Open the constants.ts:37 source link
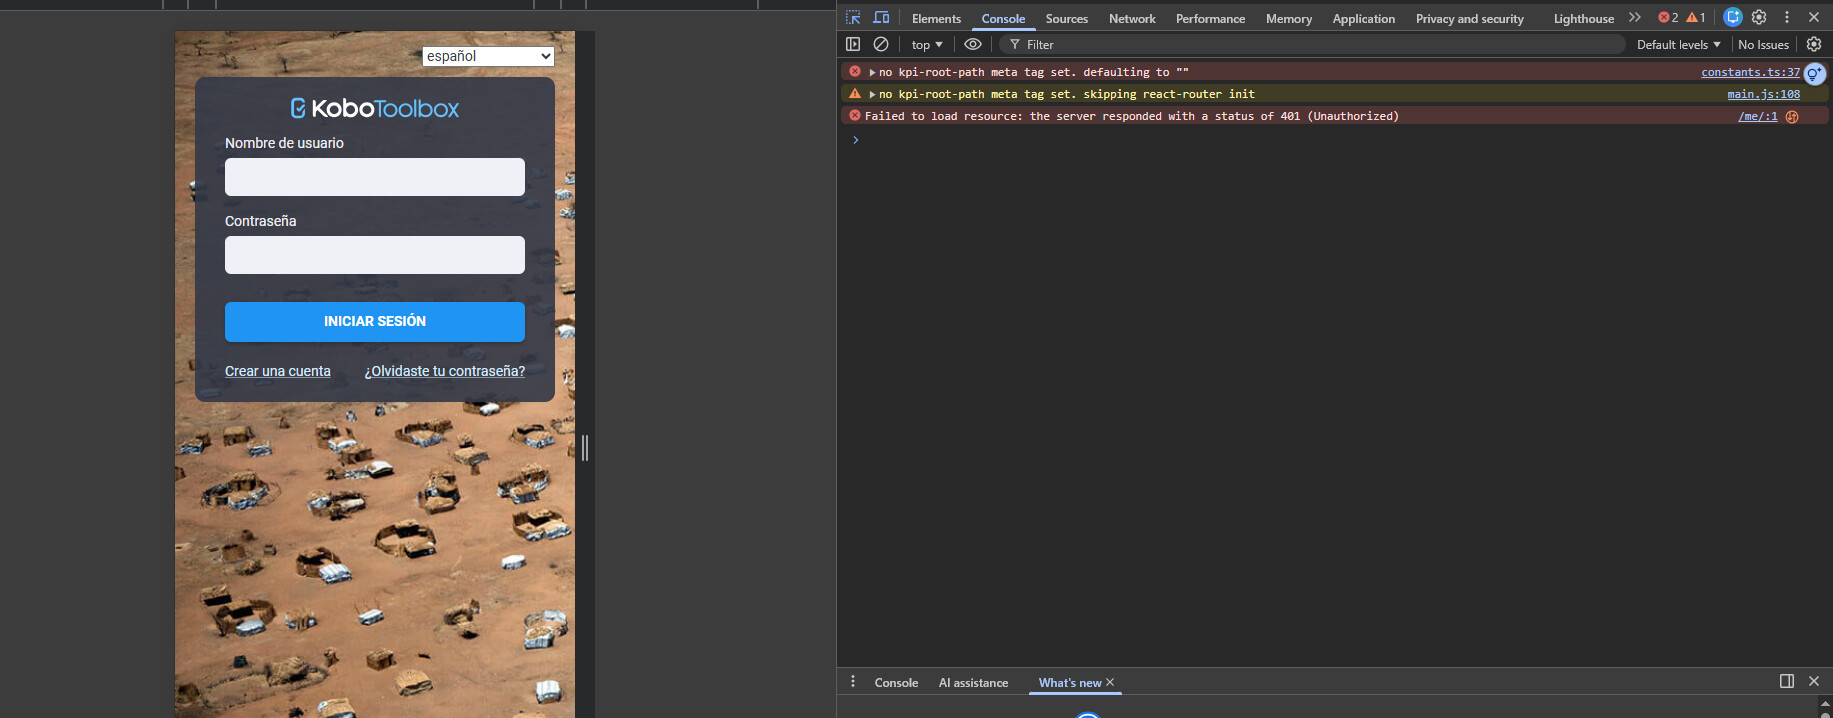 (x=1750, y=72)
